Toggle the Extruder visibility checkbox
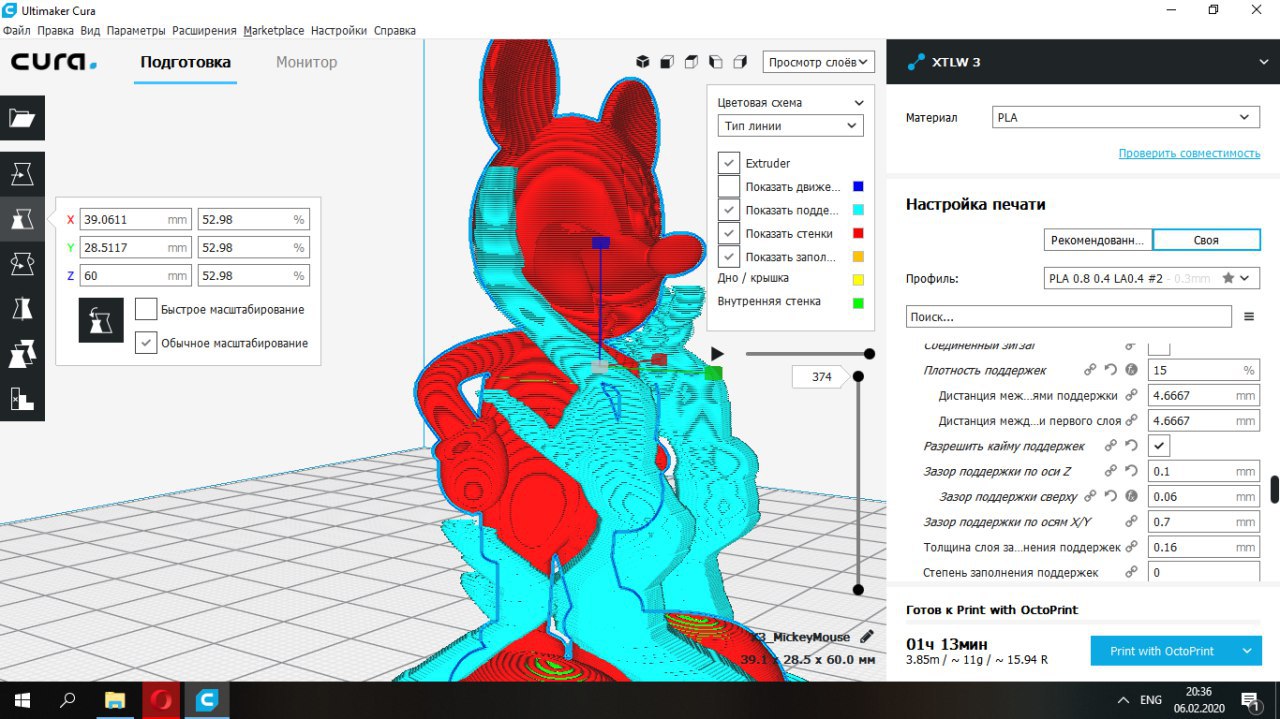Viewport: 1280px width, 719px height. click(729, 163)
